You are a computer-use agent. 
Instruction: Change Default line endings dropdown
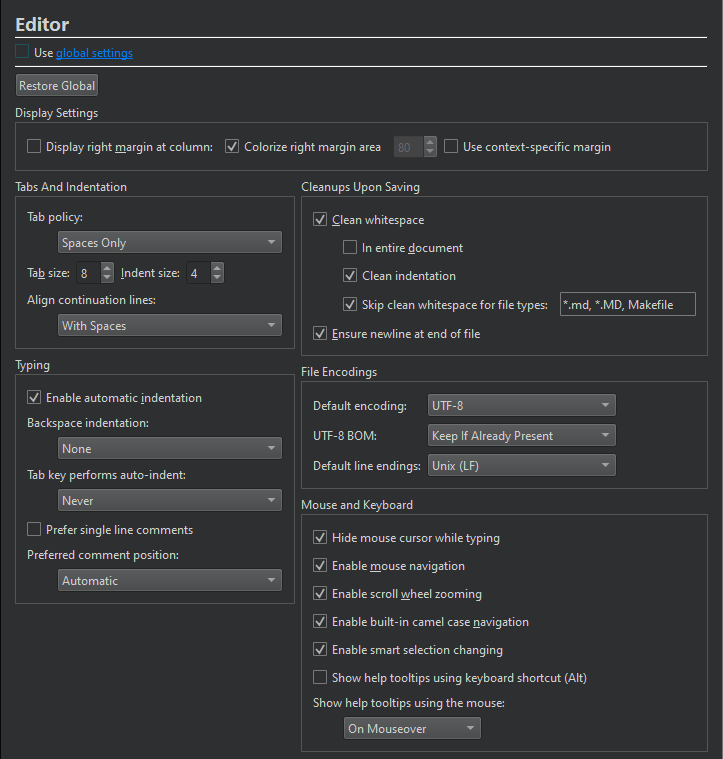[x=521, y=466]
